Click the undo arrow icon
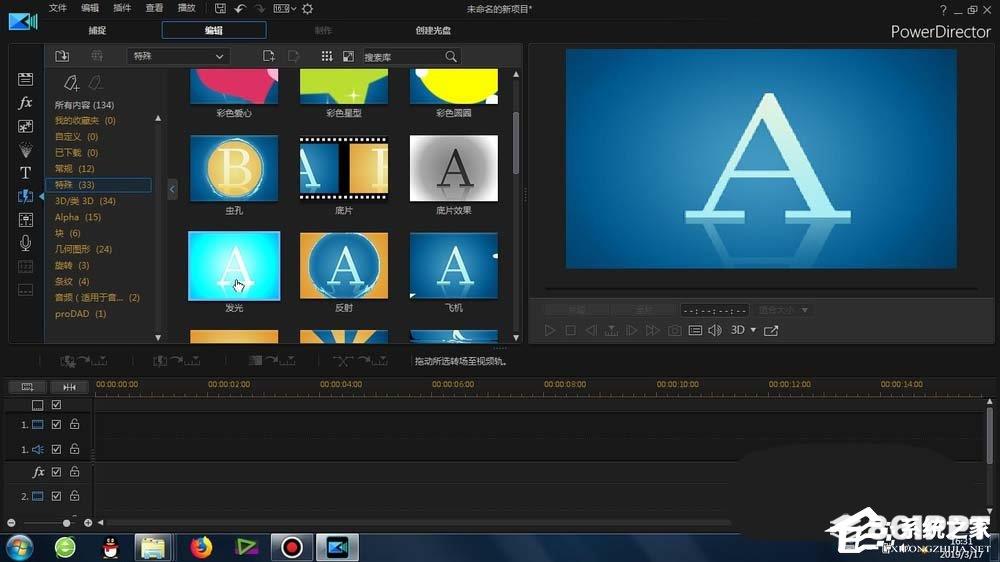 (x=240, y=8)
